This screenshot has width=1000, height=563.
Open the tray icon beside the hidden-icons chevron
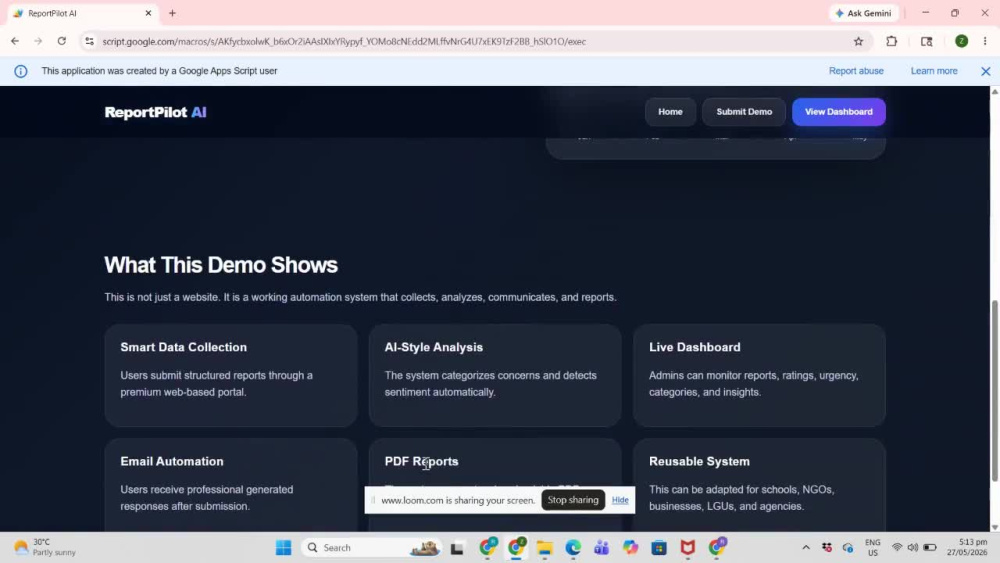pyautogui.click(x=827, y=547)
